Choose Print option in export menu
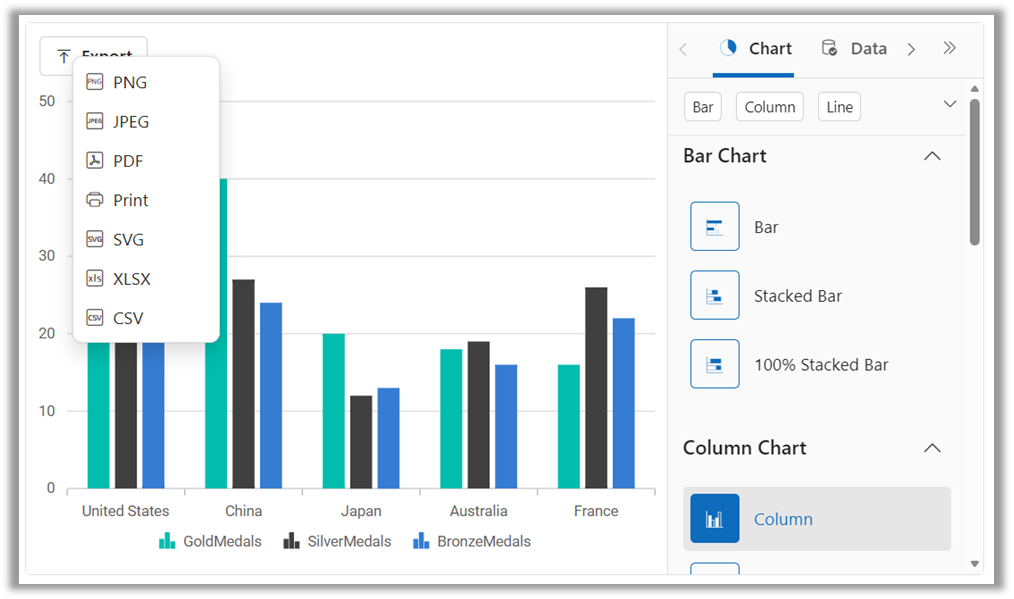 pos(146,201)
